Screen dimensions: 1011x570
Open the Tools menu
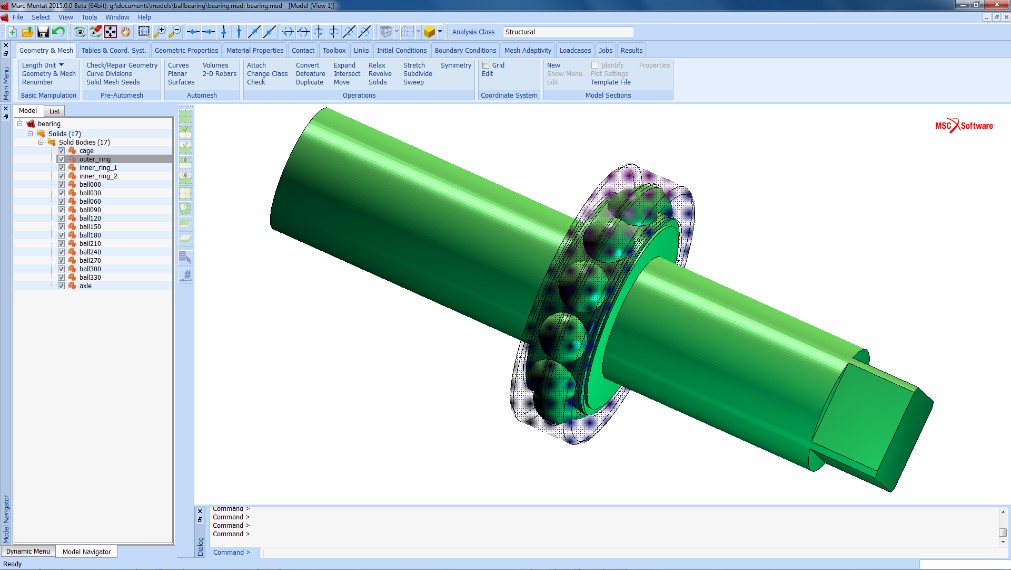pyautogui.click(x=90, y=17)
